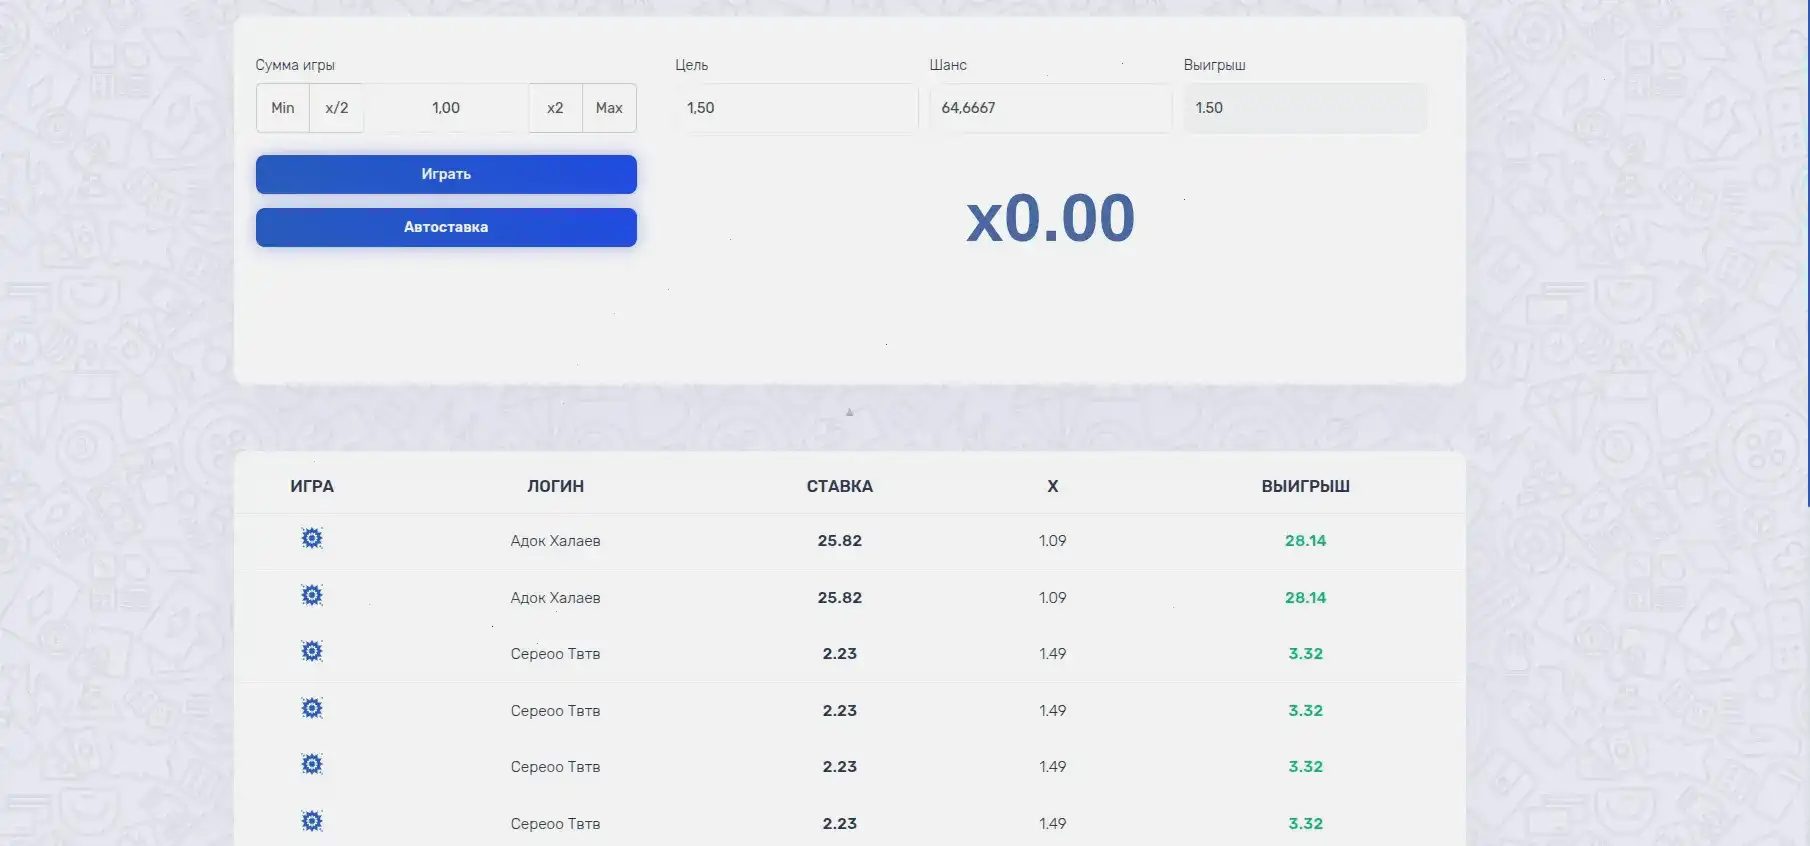Click the СТАВКА column header
The width and height of the screenshot is (1810, 846).
pyautogui.click(x=839, y=486)
